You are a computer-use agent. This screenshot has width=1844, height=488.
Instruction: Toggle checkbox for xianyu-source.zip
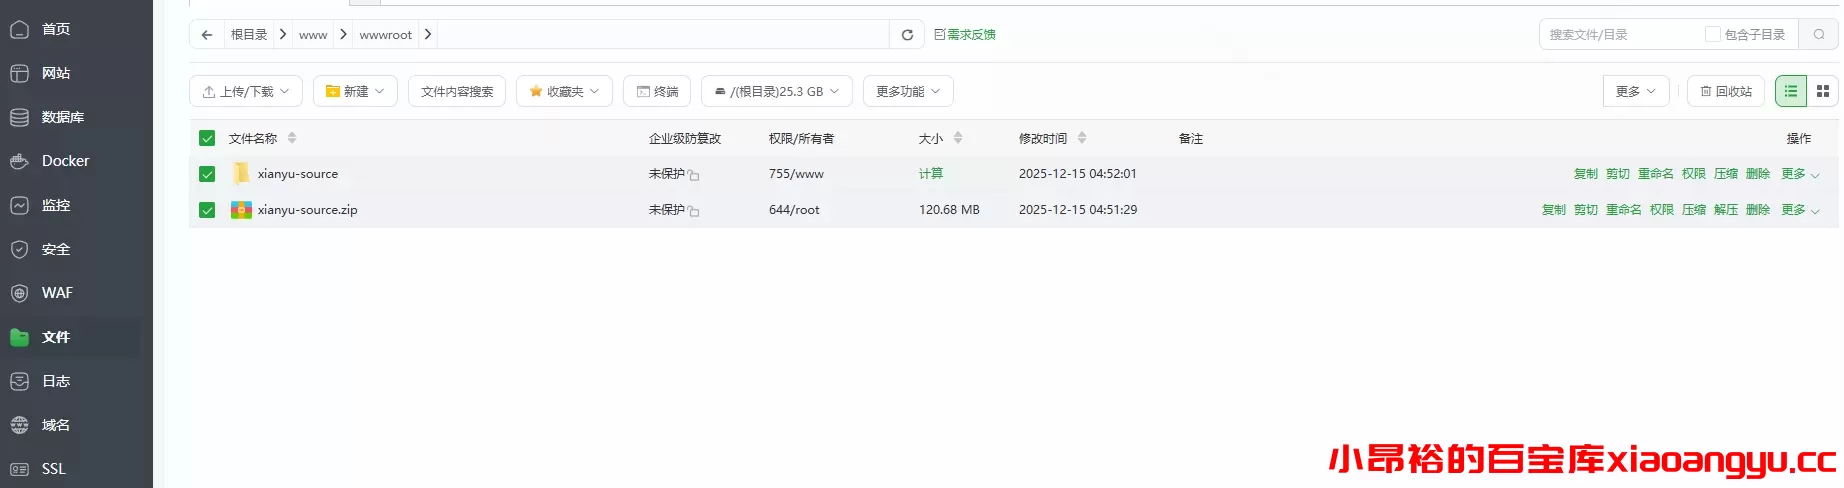pos(207,210)
